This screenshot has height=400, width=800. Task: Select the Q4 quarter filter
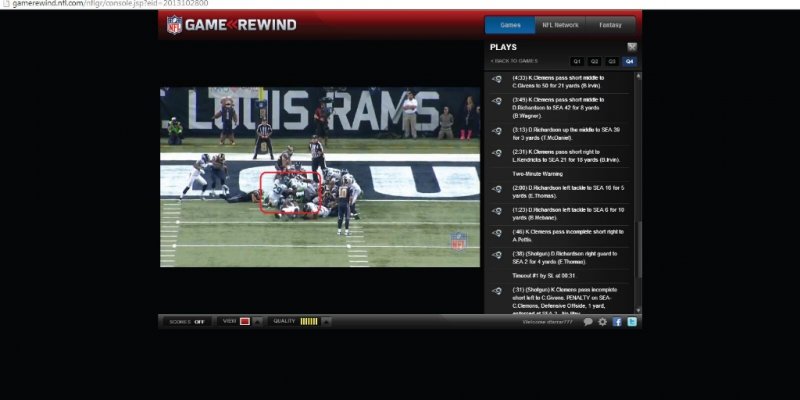click(x=629, y=62)
